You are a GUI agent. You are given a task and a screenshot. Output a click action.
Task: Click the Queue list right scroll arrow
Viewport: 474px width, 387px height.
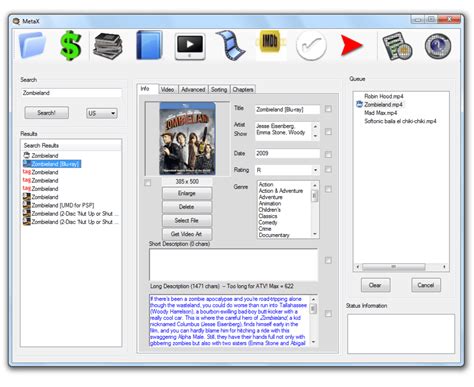444,267
